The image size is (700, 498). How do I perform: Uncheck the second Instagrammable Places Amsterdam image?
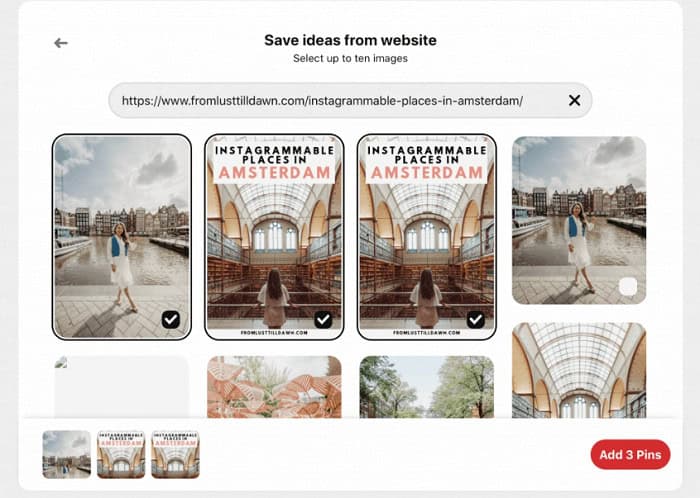475,320
